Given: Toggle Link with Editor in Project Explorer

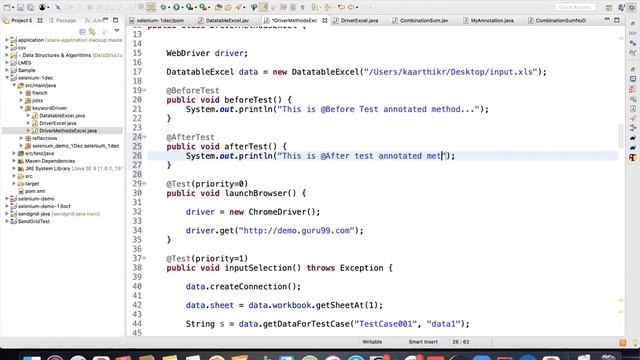Looking at the screenshot, I should pos(93,31).
